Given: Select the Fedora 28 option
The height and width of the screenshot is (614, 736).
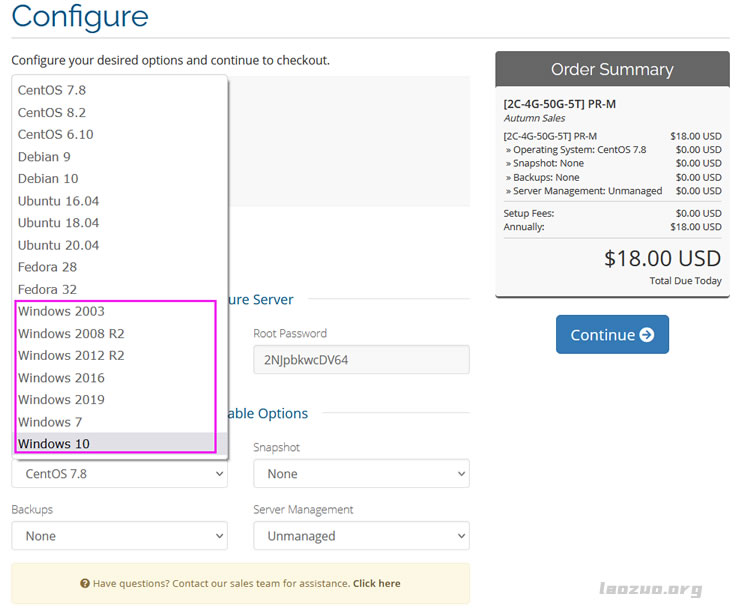Looking at the screenshot, I should (47, 267).
